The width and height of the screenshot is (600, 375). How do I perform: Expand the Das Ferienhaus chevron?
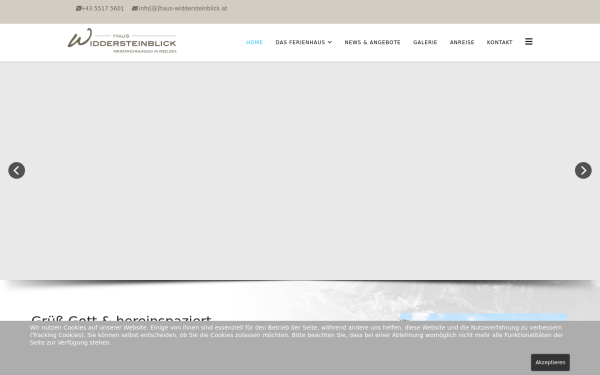click(329, 42)
